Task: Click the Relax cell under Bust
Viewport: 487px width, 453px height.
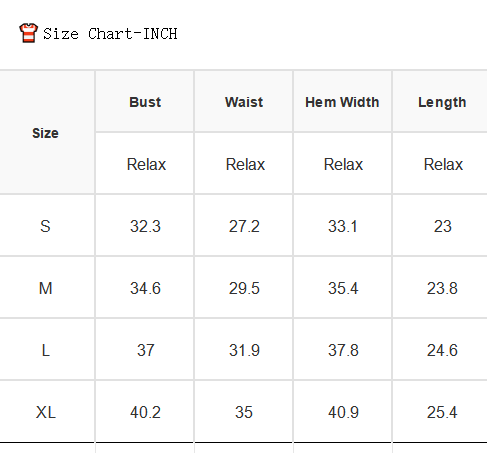Action: click(x=146, y=164)
